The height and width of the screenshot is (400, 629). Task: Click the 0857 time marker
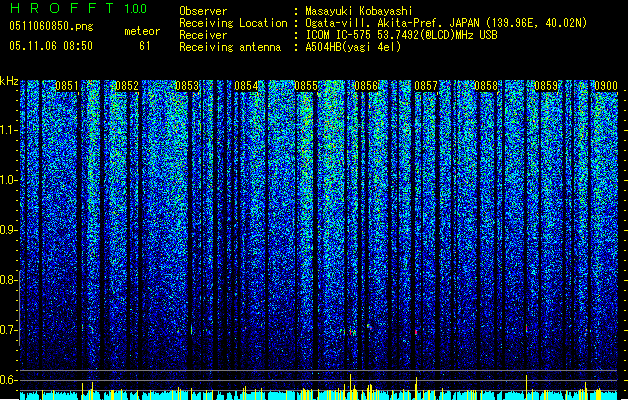click(x=426, y=86)
